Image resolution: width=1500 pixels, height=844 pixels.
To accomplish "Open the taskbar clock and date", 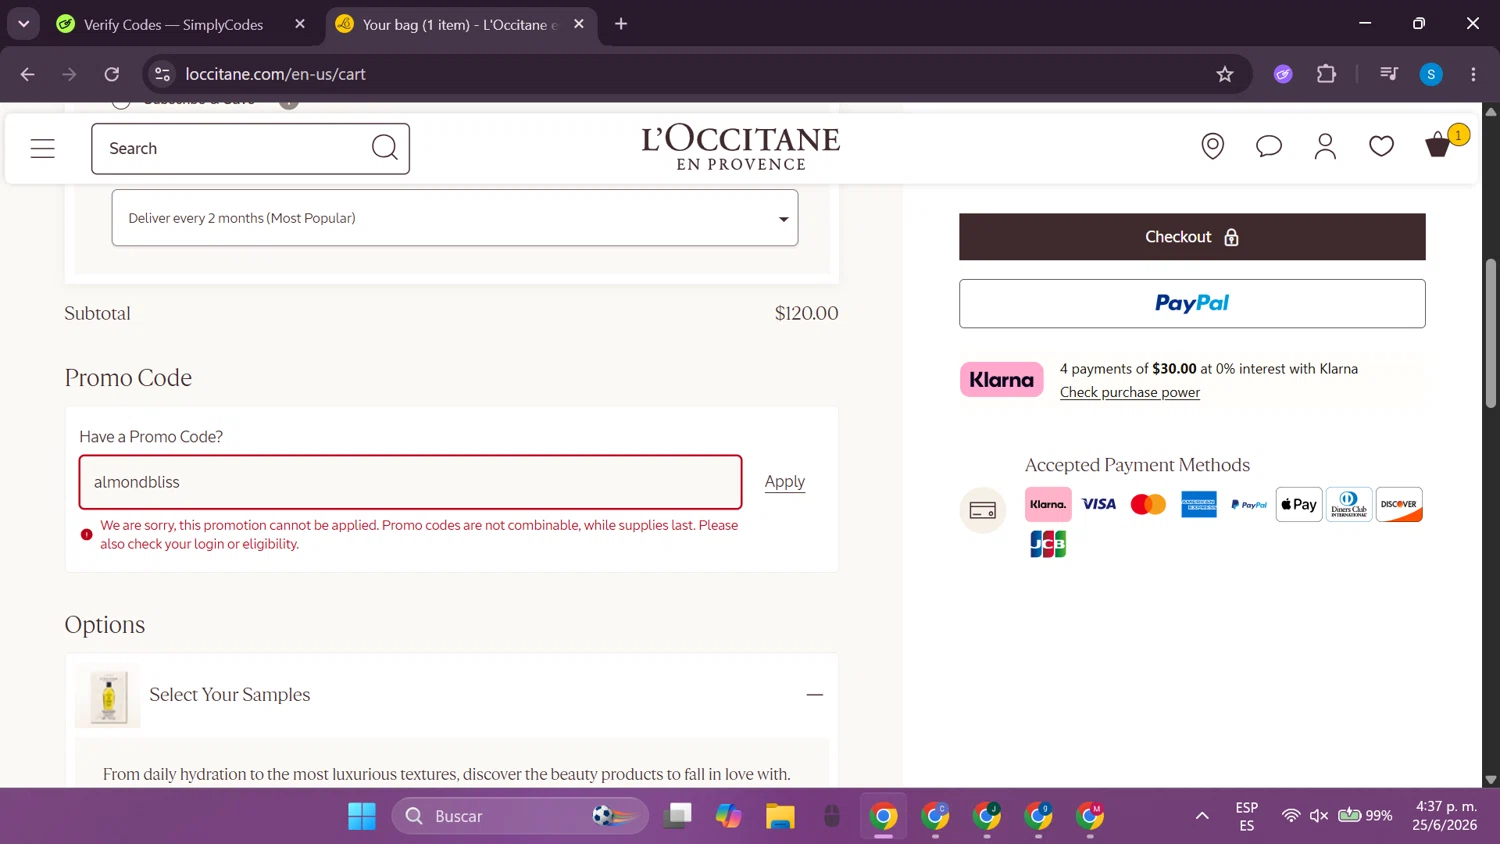I will [1445, 816].
